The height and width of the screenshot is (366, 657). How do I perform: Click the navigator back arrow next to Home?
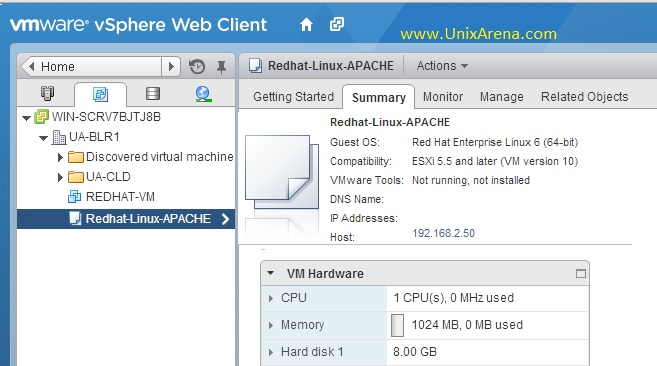pyautogui.click(x=31, y=66)
